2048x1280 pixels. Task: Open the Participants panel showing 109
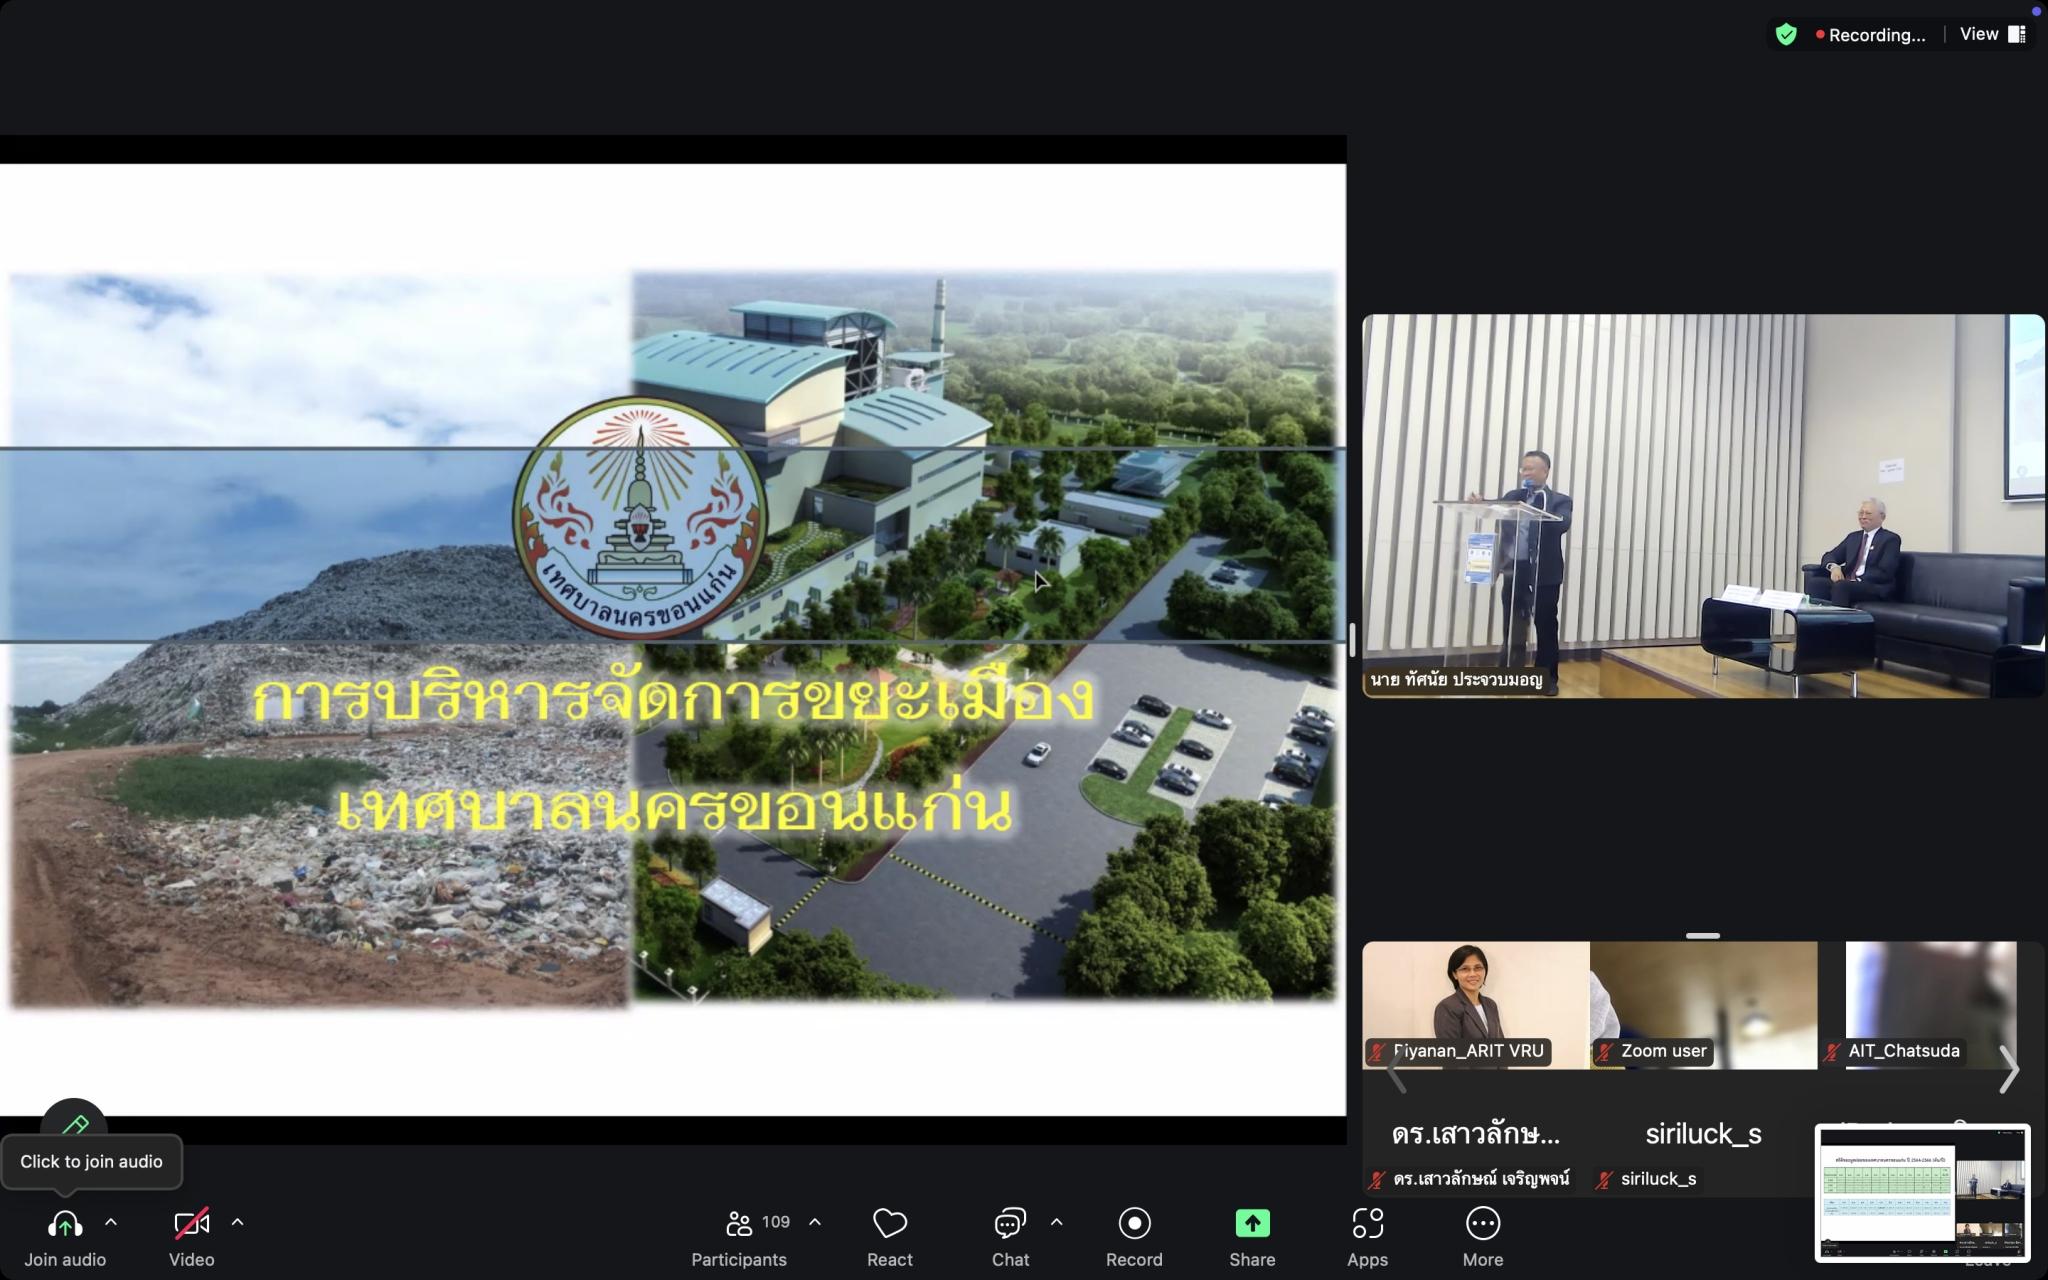[x=739, y=1238]
